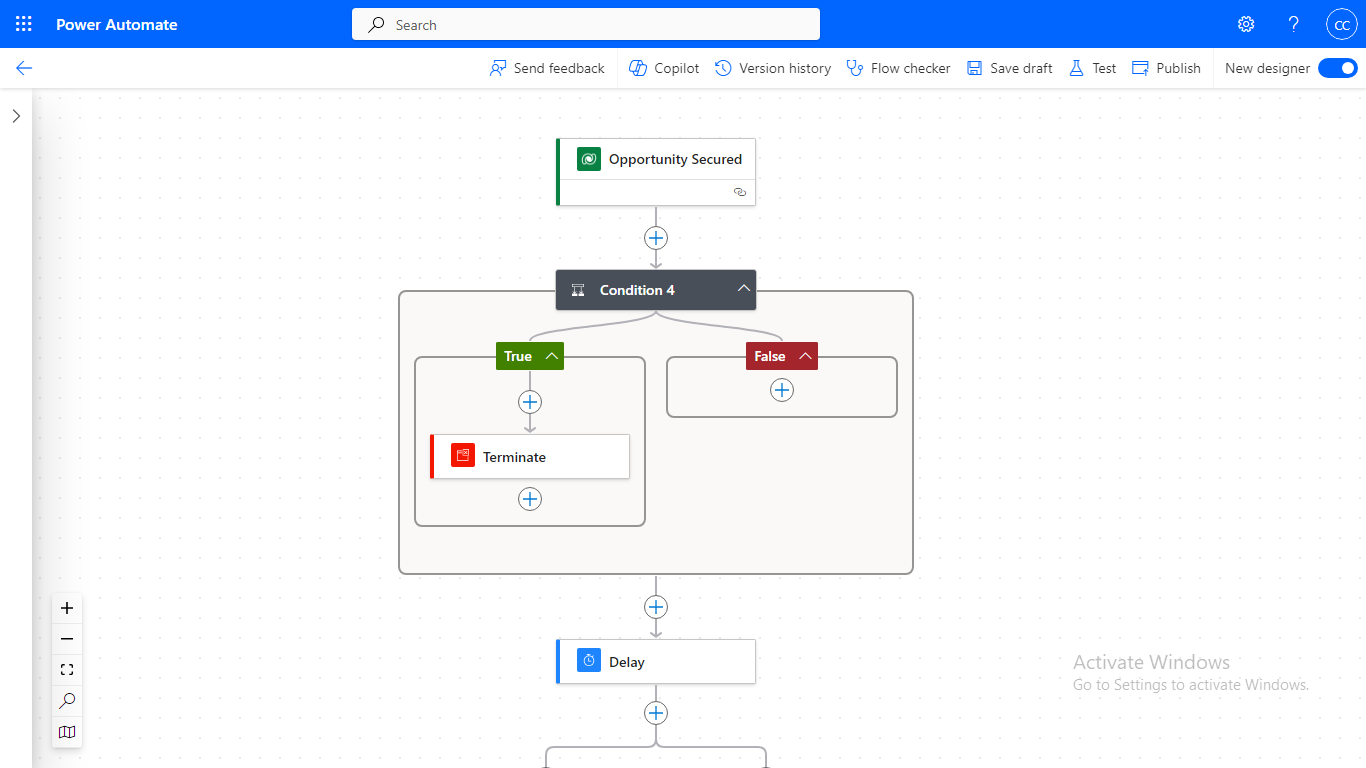Open the settings gear icon
Image resolution: width=1366 pixels, height=768 pixels.
(x=1246, y=24)
